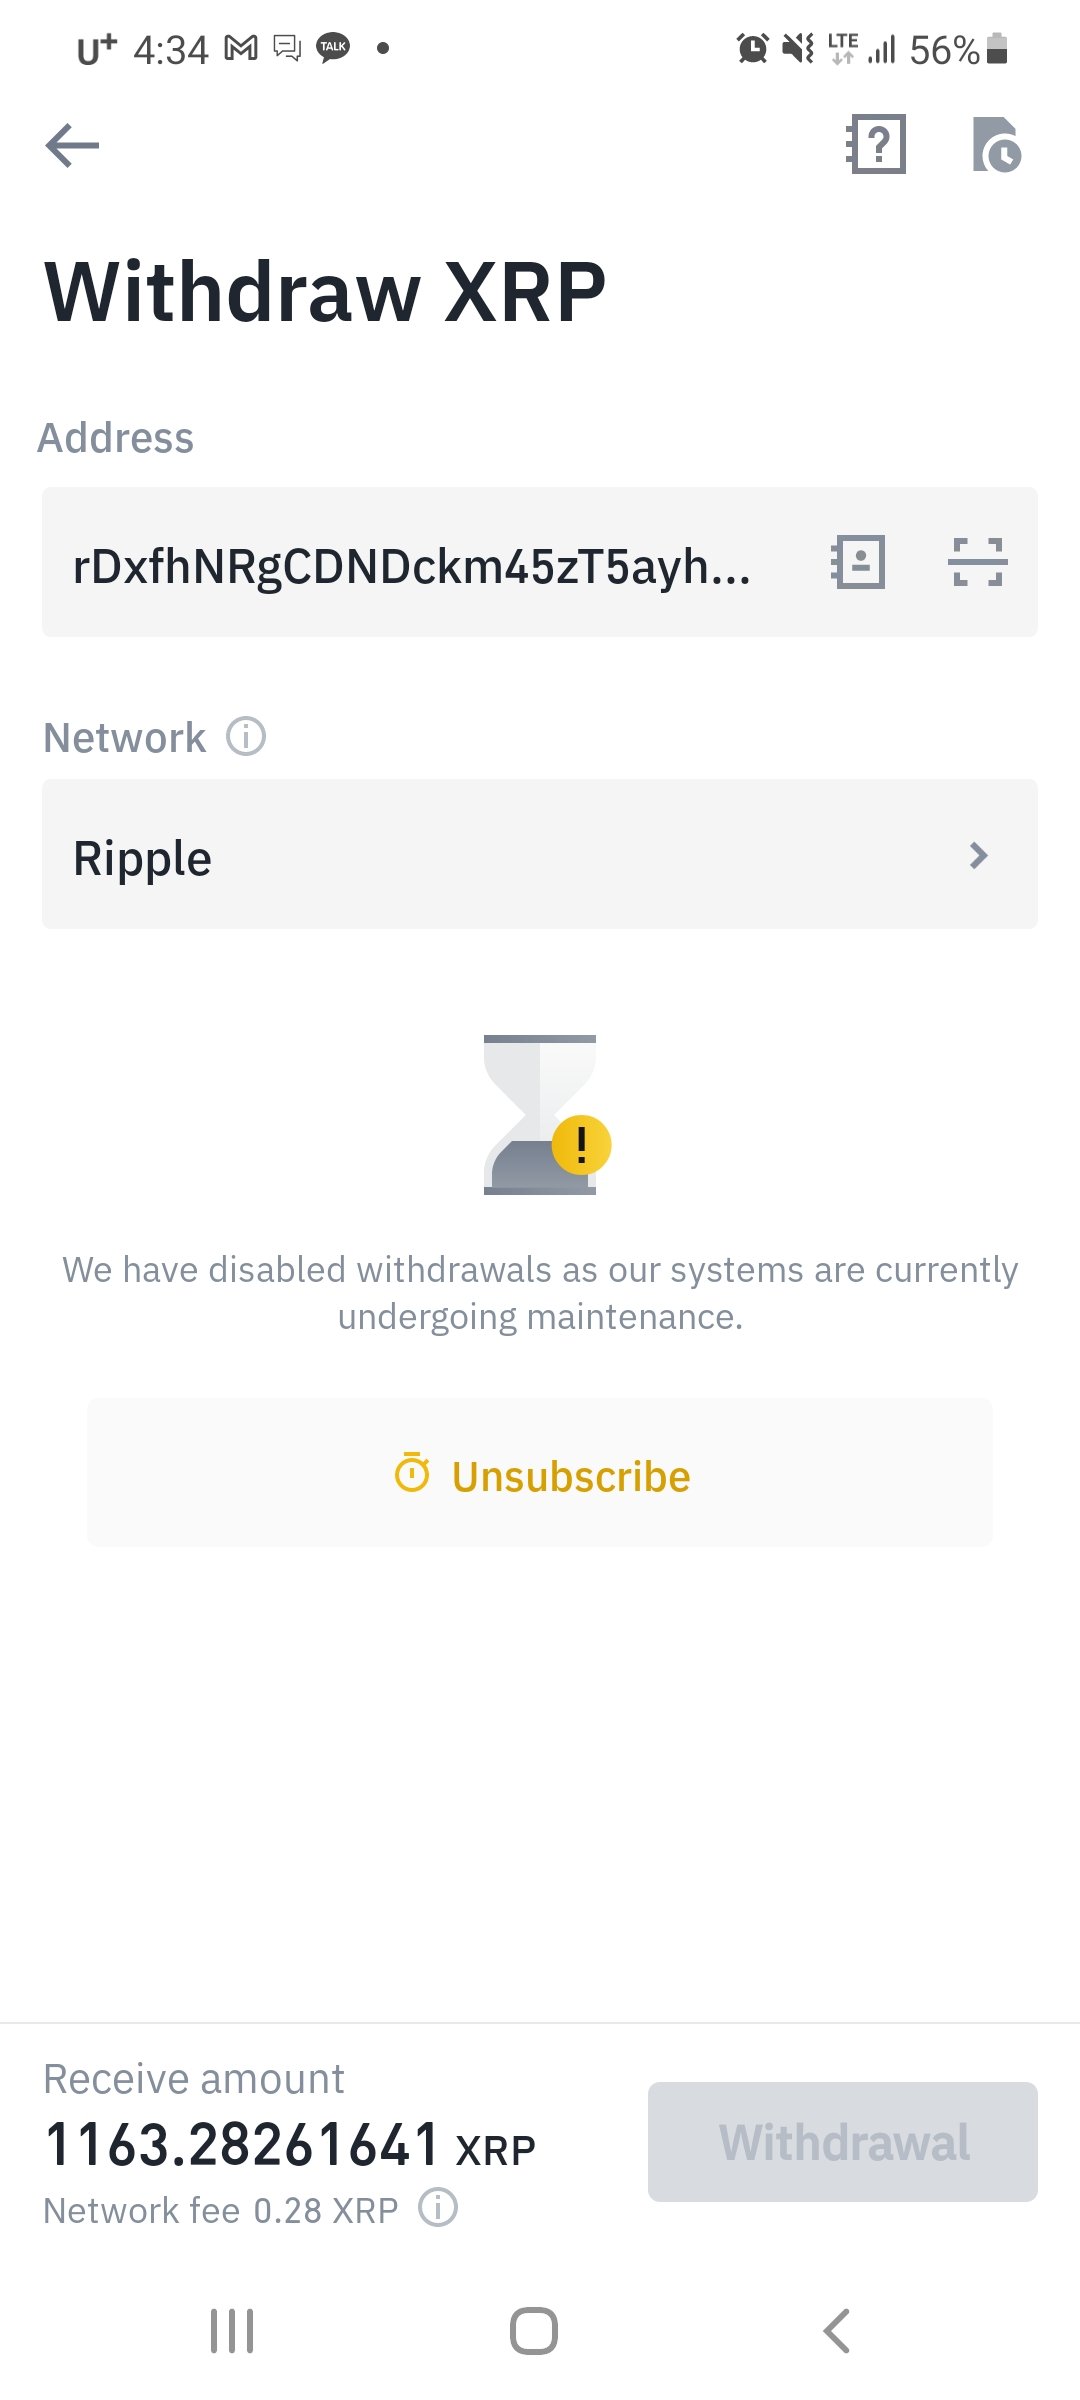Click the Unsubscribe button
The width and height of the screenshot is (1080, 2400).
point(540,1475)
